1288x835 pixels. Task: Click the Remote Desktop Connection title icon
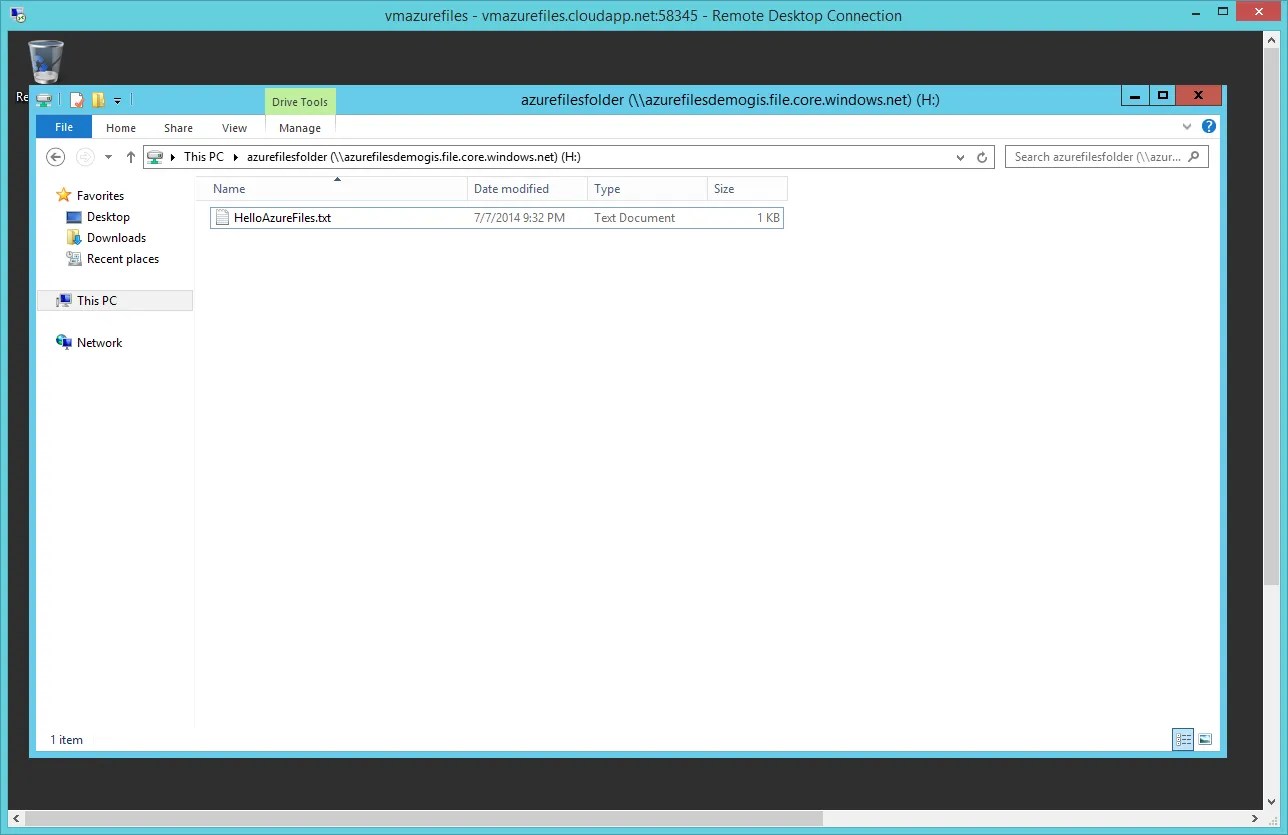[17, 15]
